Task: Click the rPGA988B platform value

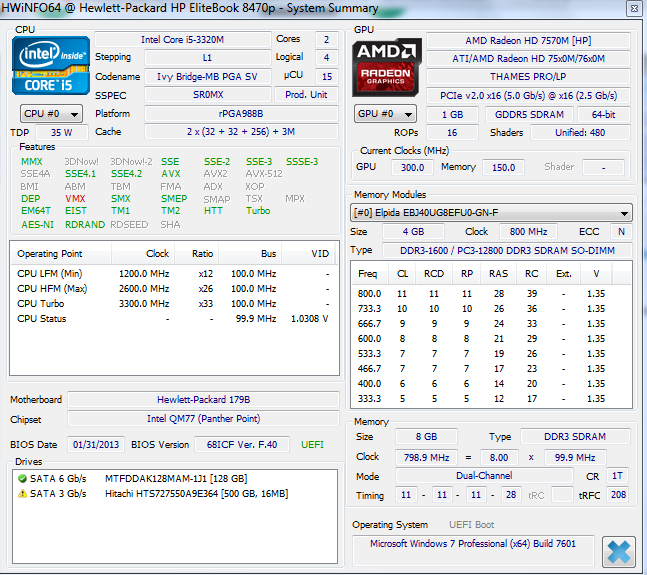Action: pyautogui.click(x=241, y=113)
